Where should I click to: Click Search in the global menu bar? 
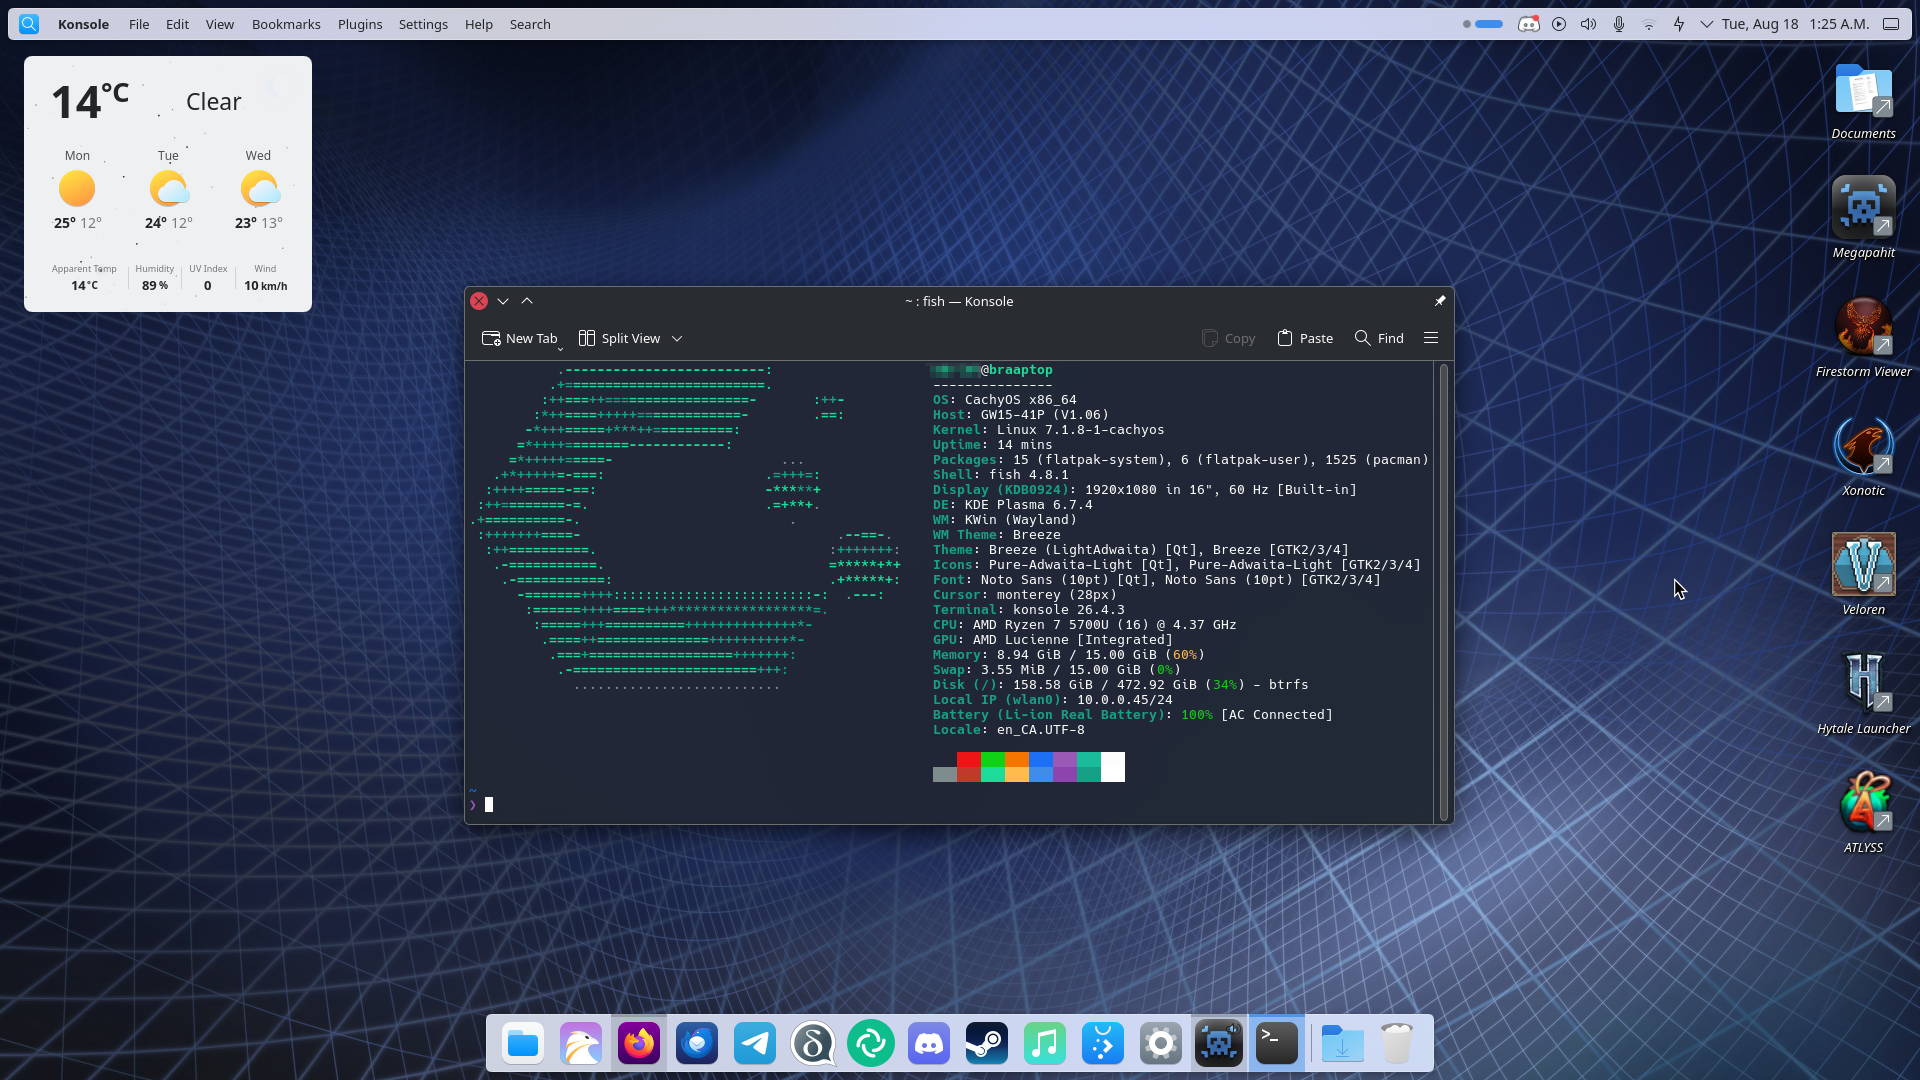coord(530,24)
